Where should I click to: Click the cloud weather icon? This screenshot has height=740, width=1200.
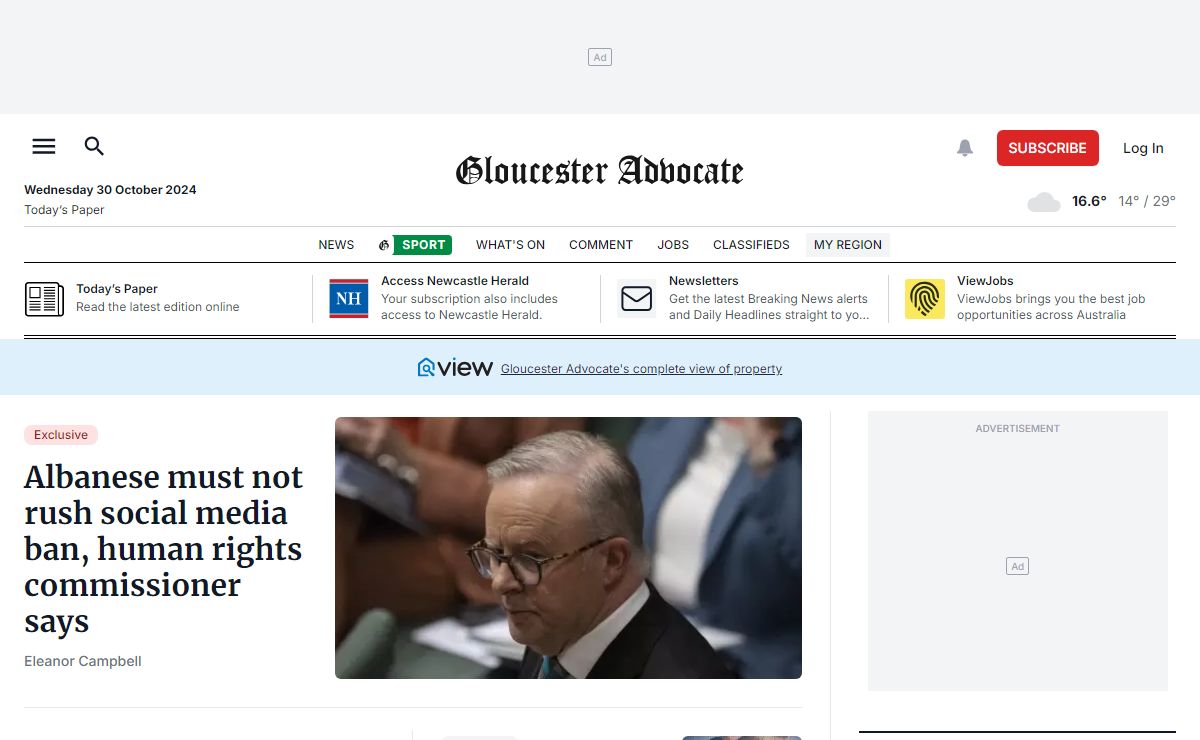(1044, 202)
